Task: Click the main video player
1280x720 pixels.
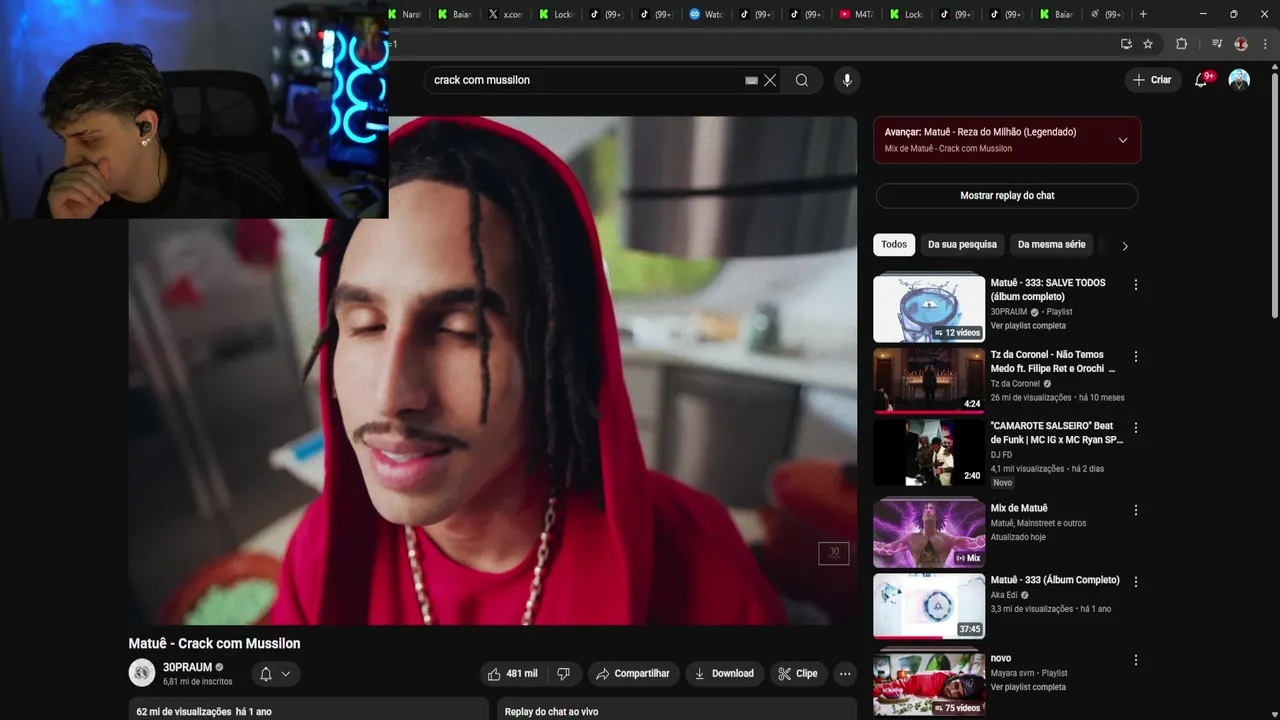Action: (493, 370)
